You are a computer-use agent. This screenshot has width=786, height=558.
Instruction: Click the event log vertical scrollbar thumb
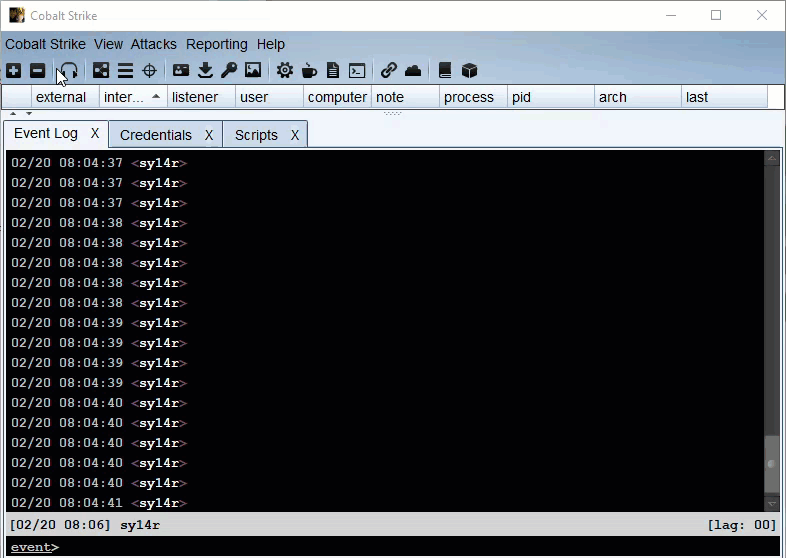coord(772,464)
